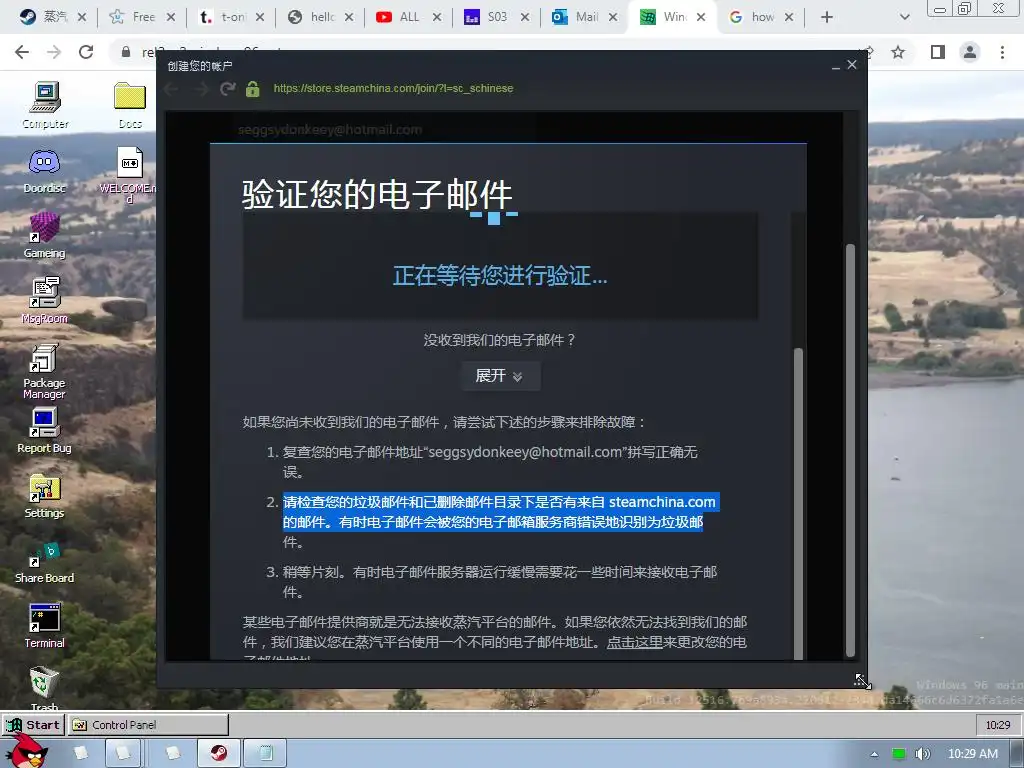Click the Chrome profile avatar icon
1024x768 pixels.
pyautogui.click(x=970, y=52)
